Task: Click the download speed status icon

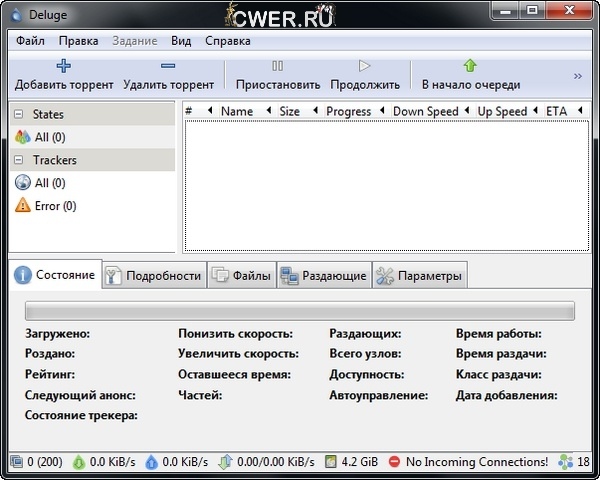Action: pyautogui.click(x=79, y=462)
